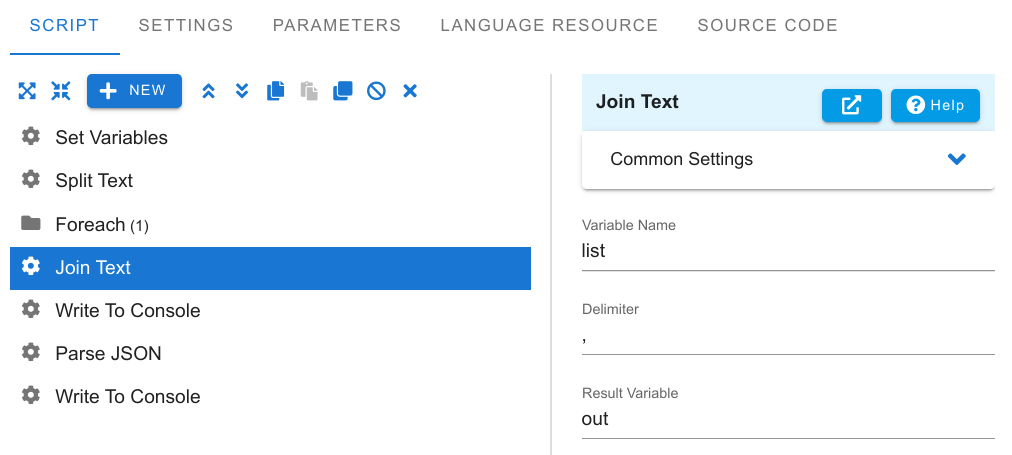Click the collapse all arrows icon
The width and height of the screenshot is (1012, 455).
[x=61, y=91]
